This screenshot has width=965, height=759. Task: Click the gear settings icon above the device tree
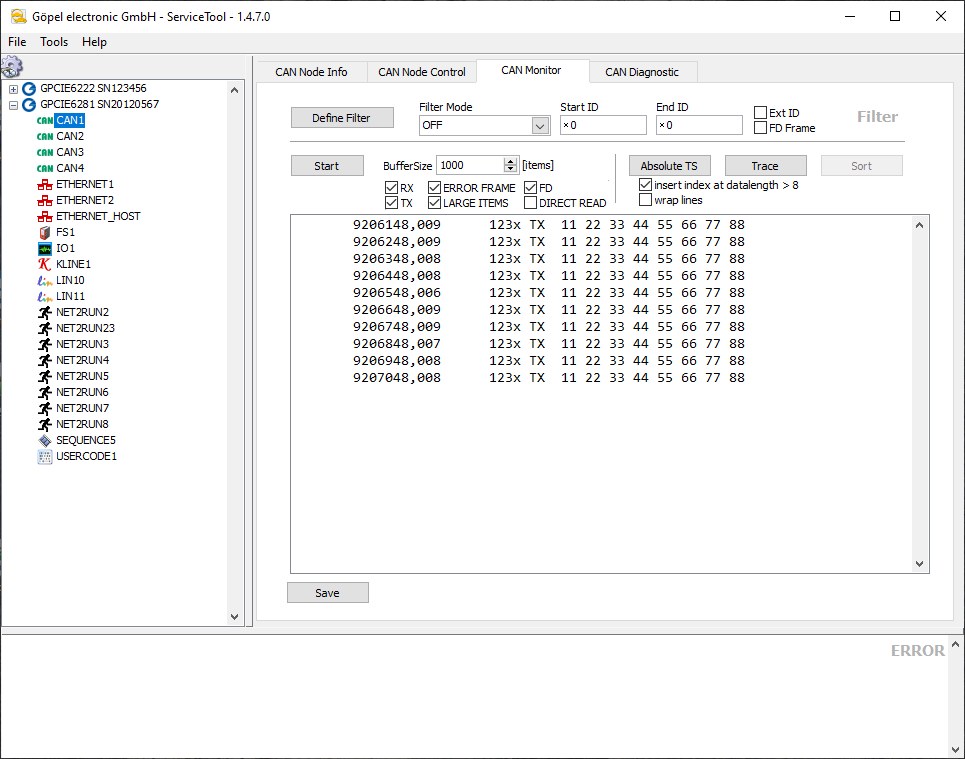[x=12, y=66]
